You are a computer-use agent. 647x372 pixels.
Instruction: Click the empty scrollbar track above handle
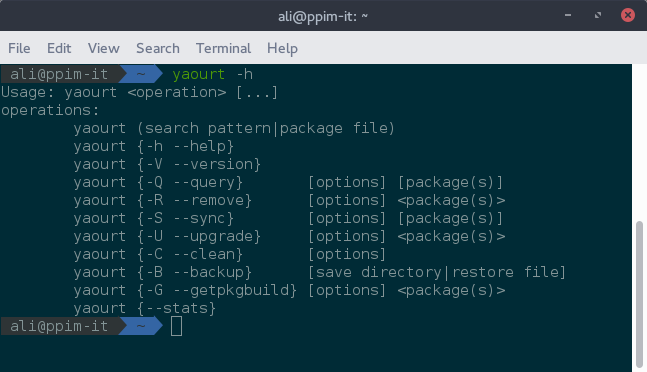click(640, 142)
